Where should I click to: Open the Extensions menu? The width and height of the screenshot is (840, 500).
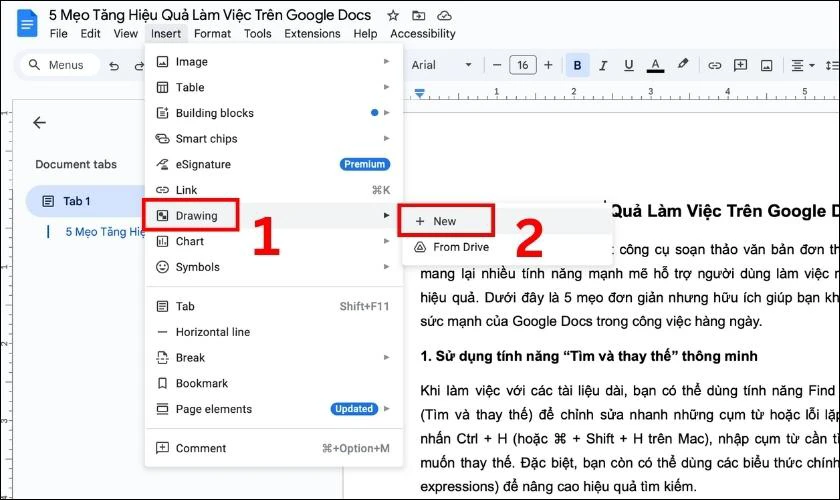pyautogui.click(x=312, y=34)
